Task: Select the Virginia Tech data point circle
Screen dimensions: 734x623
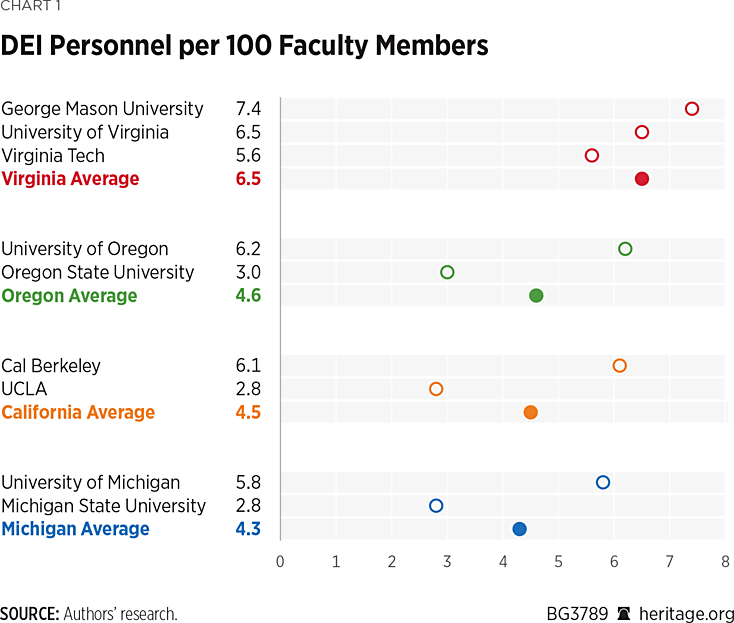Action: click(x=592, y=155)
